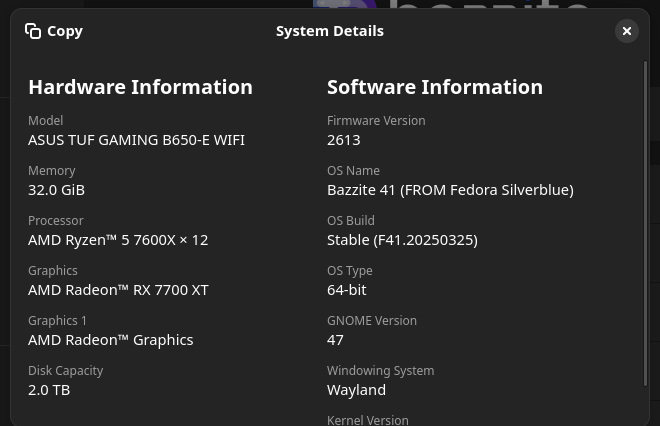This screenshot has width=660, height=426.
Task: Click the Kernel Version label
Action: click(367, 420)
